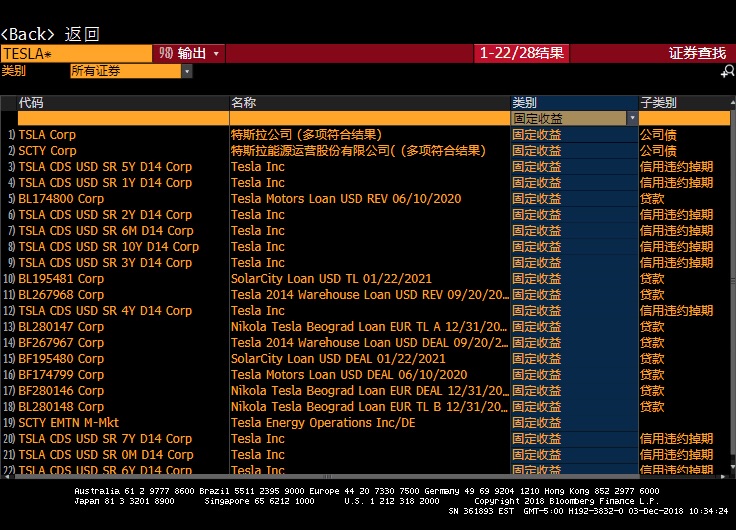Screen dimensions: 736x530
Task: Click Tesla Motors Loan USD REV 06/10/2020
Action: point(346,199)
